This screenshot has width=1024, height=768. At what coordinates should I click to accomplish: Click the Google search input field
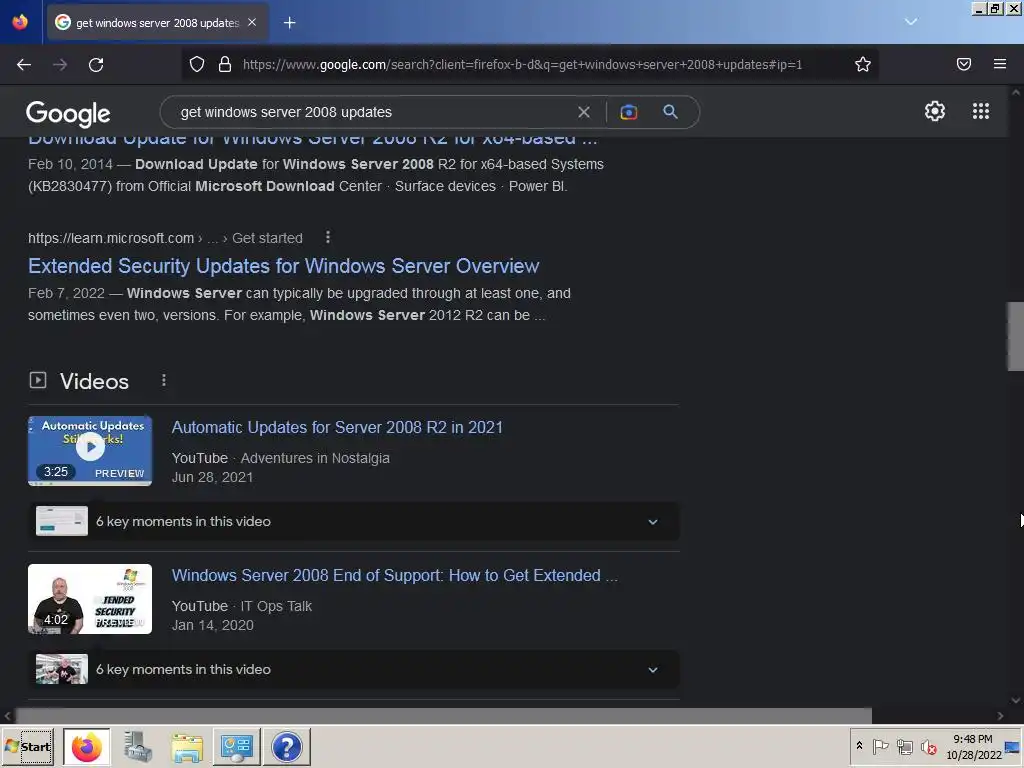[375, 112]
